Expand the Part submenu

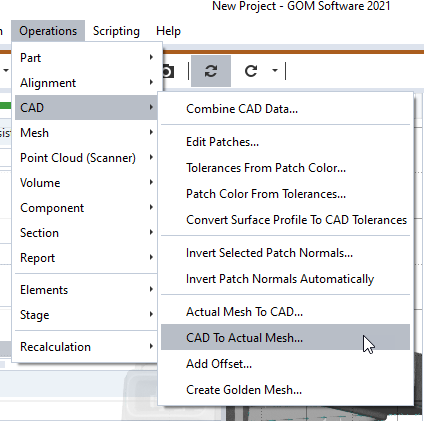tap(86, 58)
